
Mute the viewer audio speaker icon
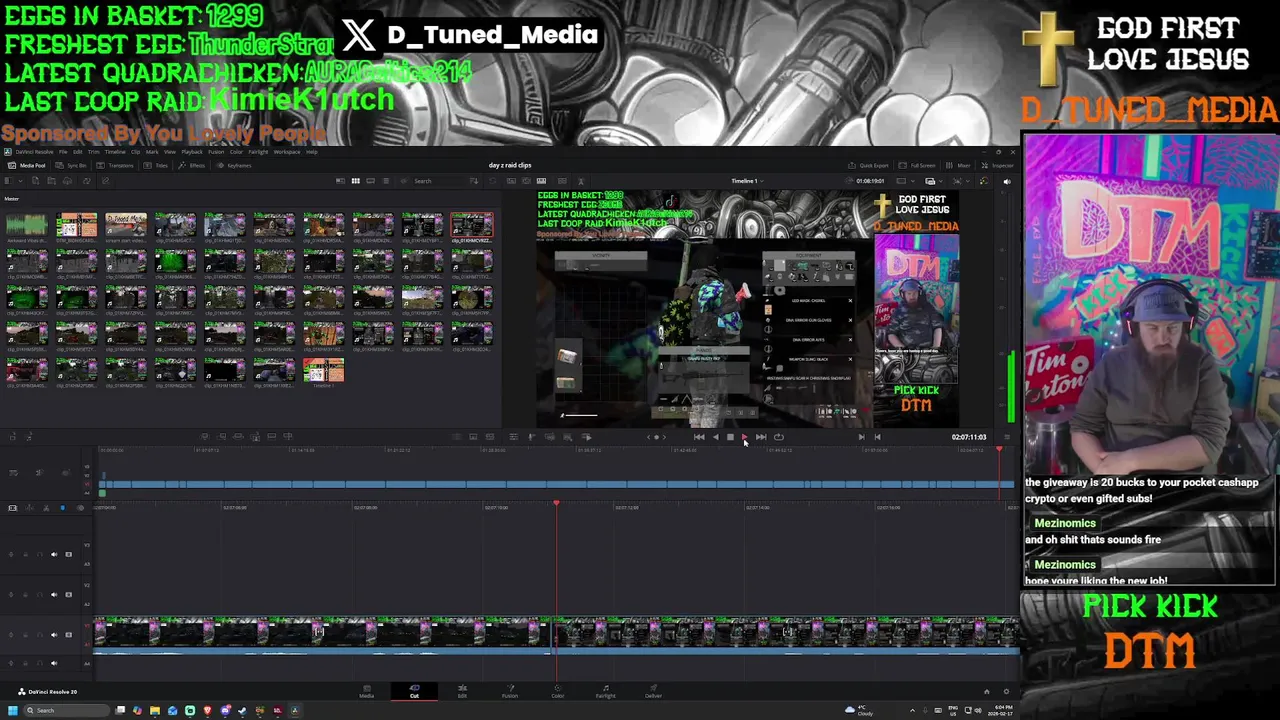(x=1007, y=181)
